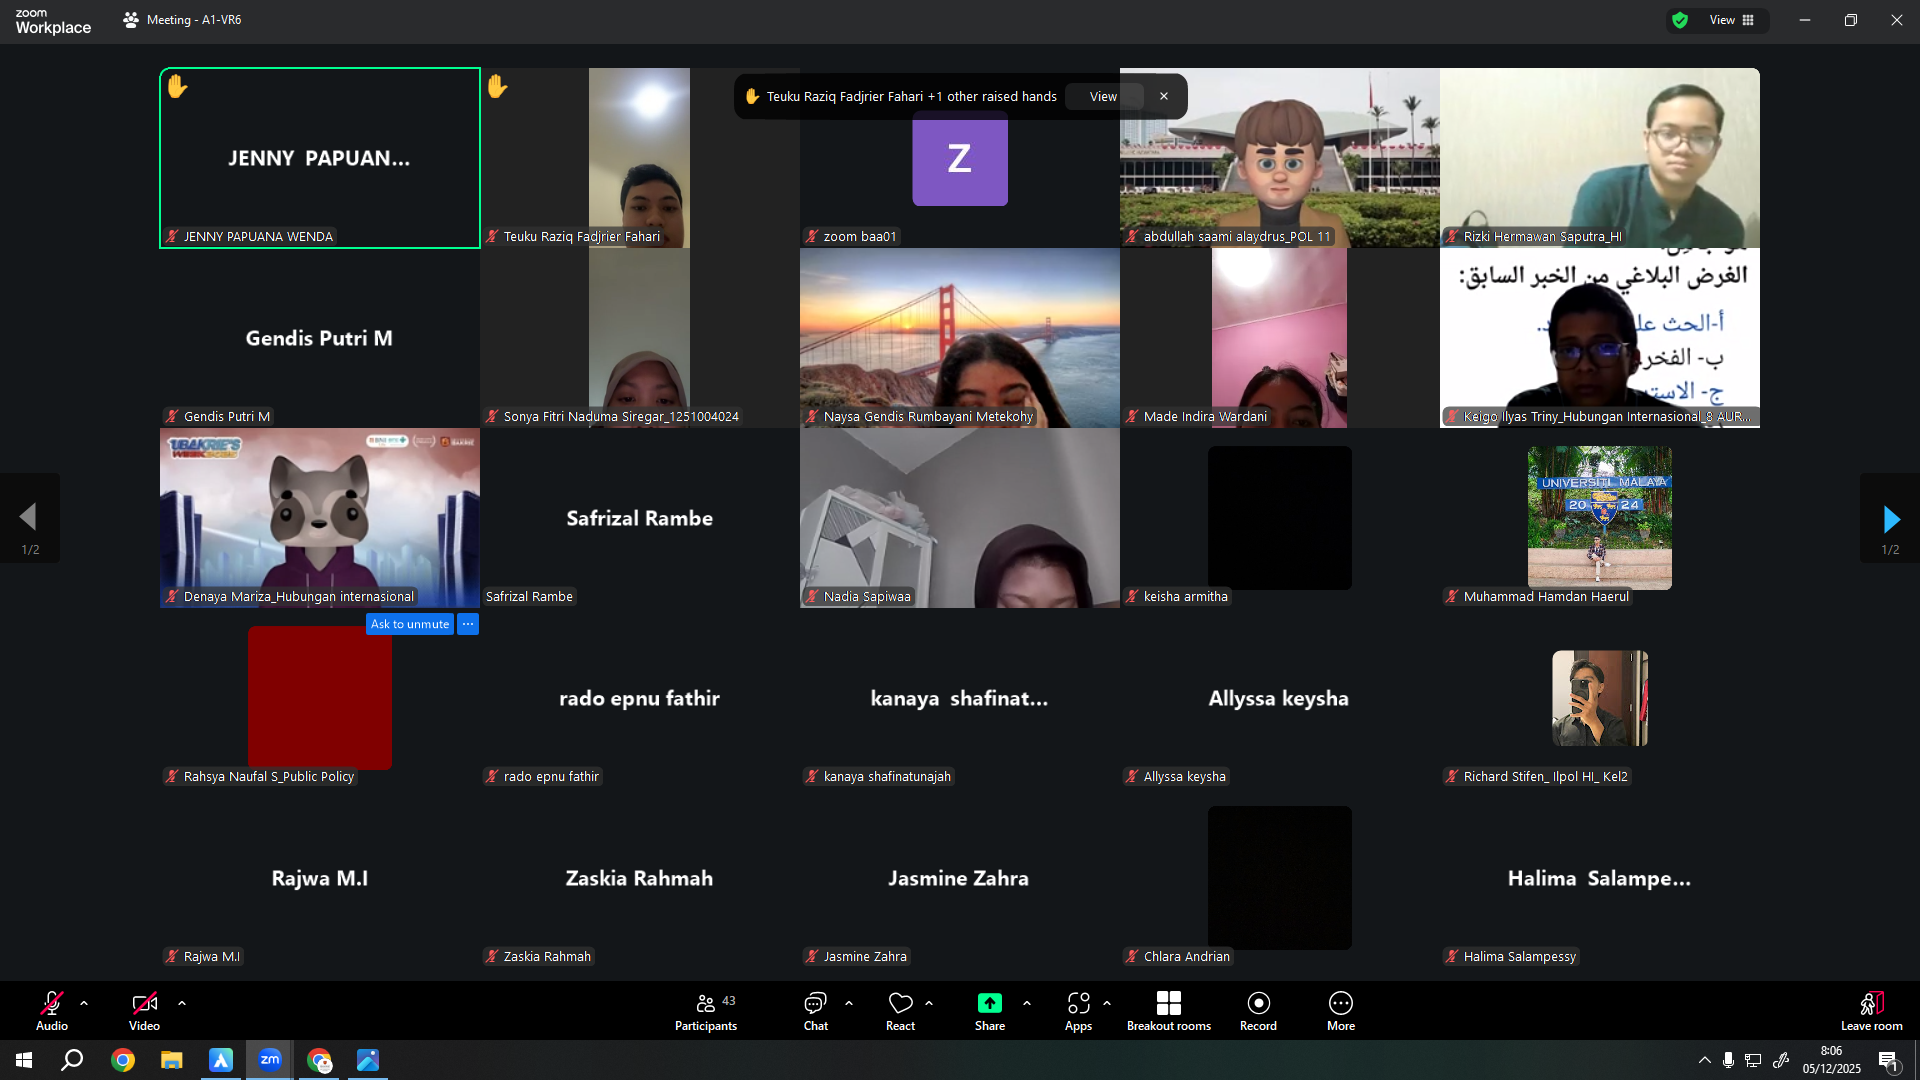Select Naysa Gendis Rumbayani Metekohy video tile
The width and height of the screenshot is (1920, 1080).
[x=960, y=338]
